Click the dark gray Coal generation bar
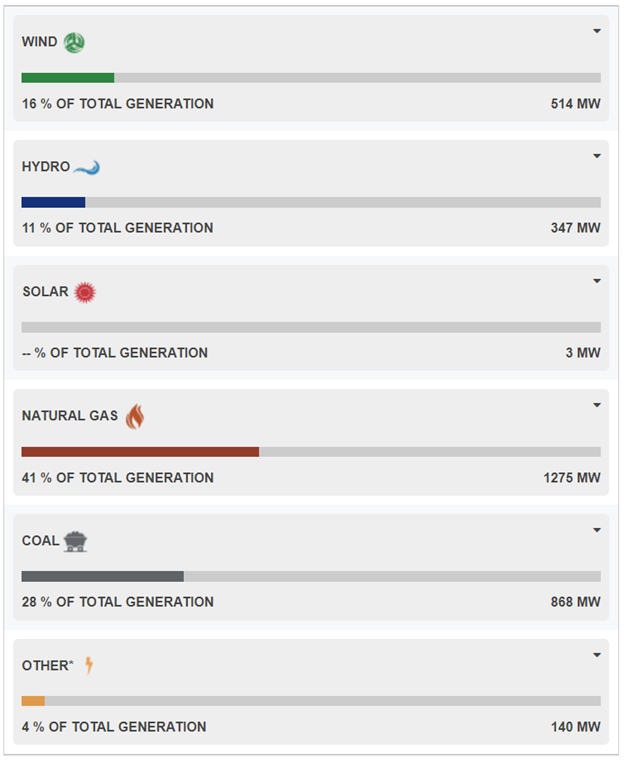624x763 pixels. pos(102,576)
